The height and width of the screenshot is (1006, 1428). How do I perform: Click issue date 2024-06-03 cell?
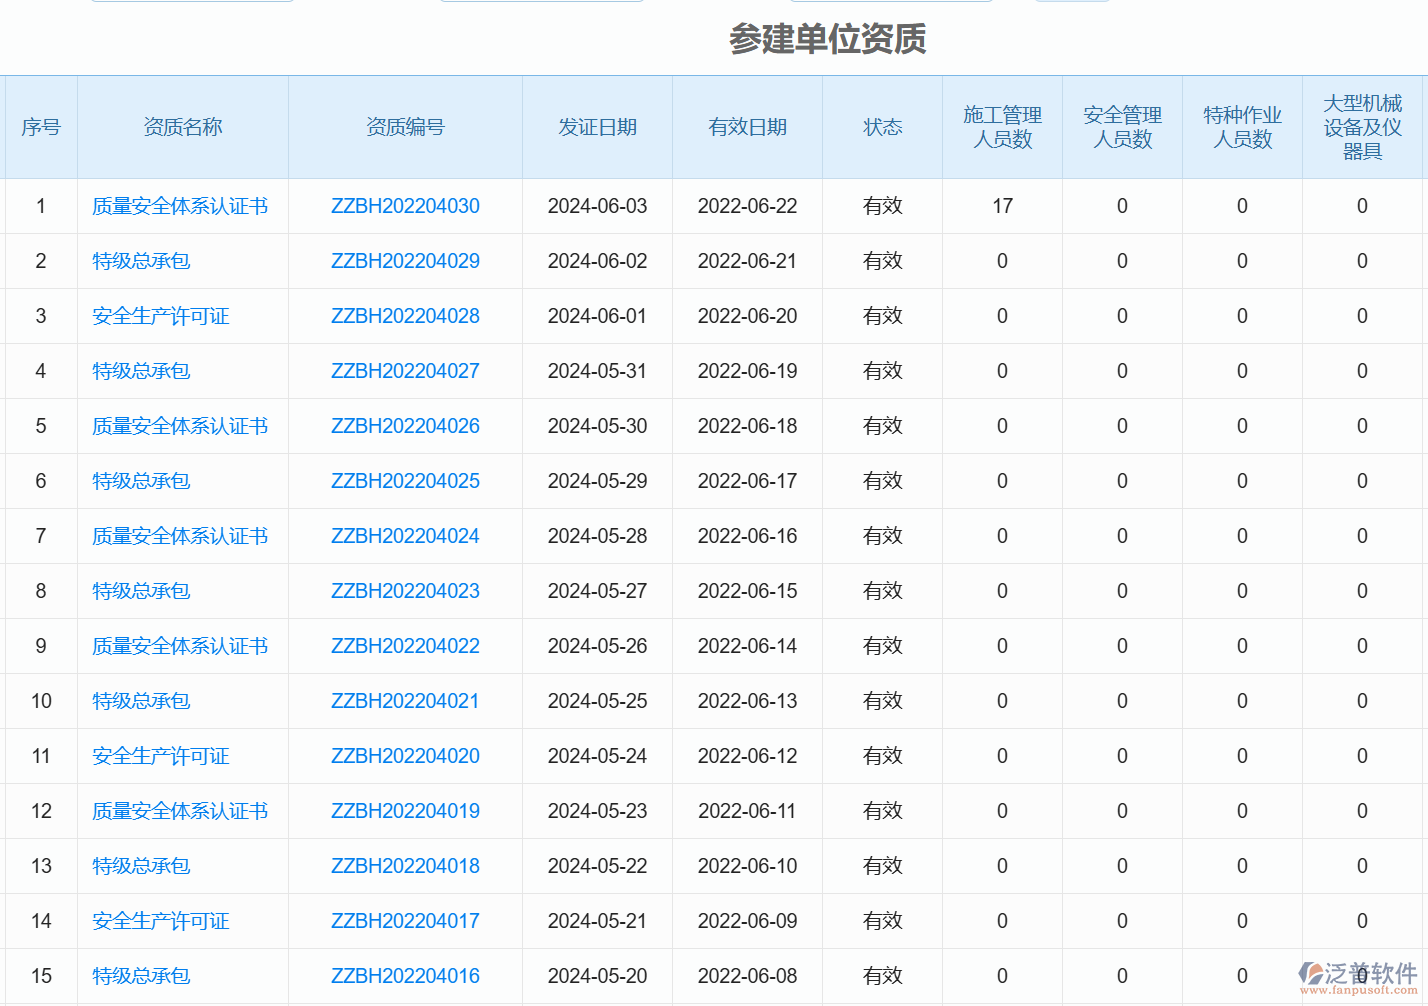[x=597, y=206]
